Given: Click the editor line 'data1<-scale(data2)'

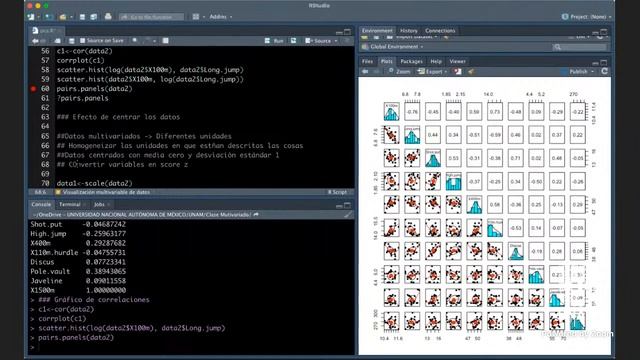Looking at the screenshot, I should click(x=95, y=183).
